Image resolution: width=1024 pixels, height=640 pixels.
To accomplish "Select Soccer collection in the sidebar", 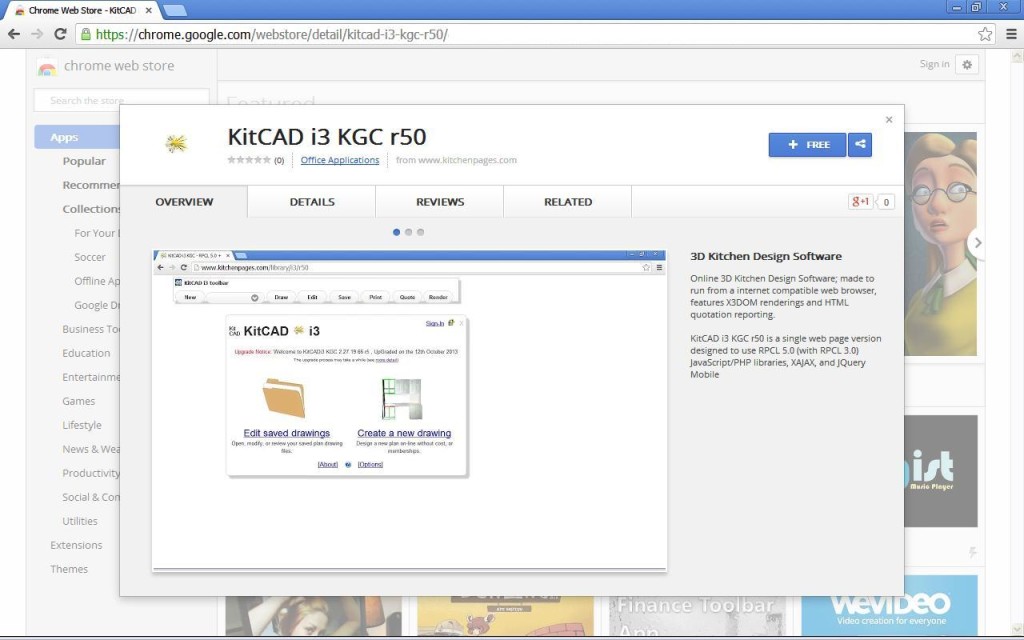I will (x=89, y=257).
